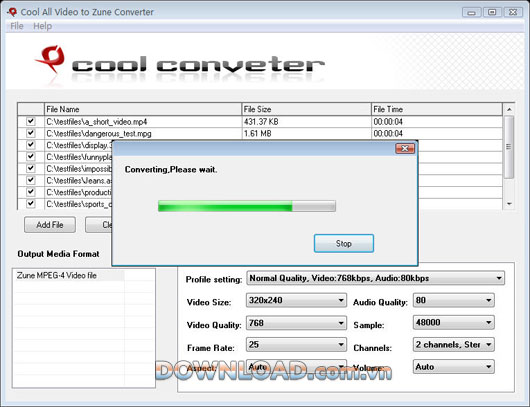
Task: Toggle the producti file row checkbox
Action: [31, 192]
